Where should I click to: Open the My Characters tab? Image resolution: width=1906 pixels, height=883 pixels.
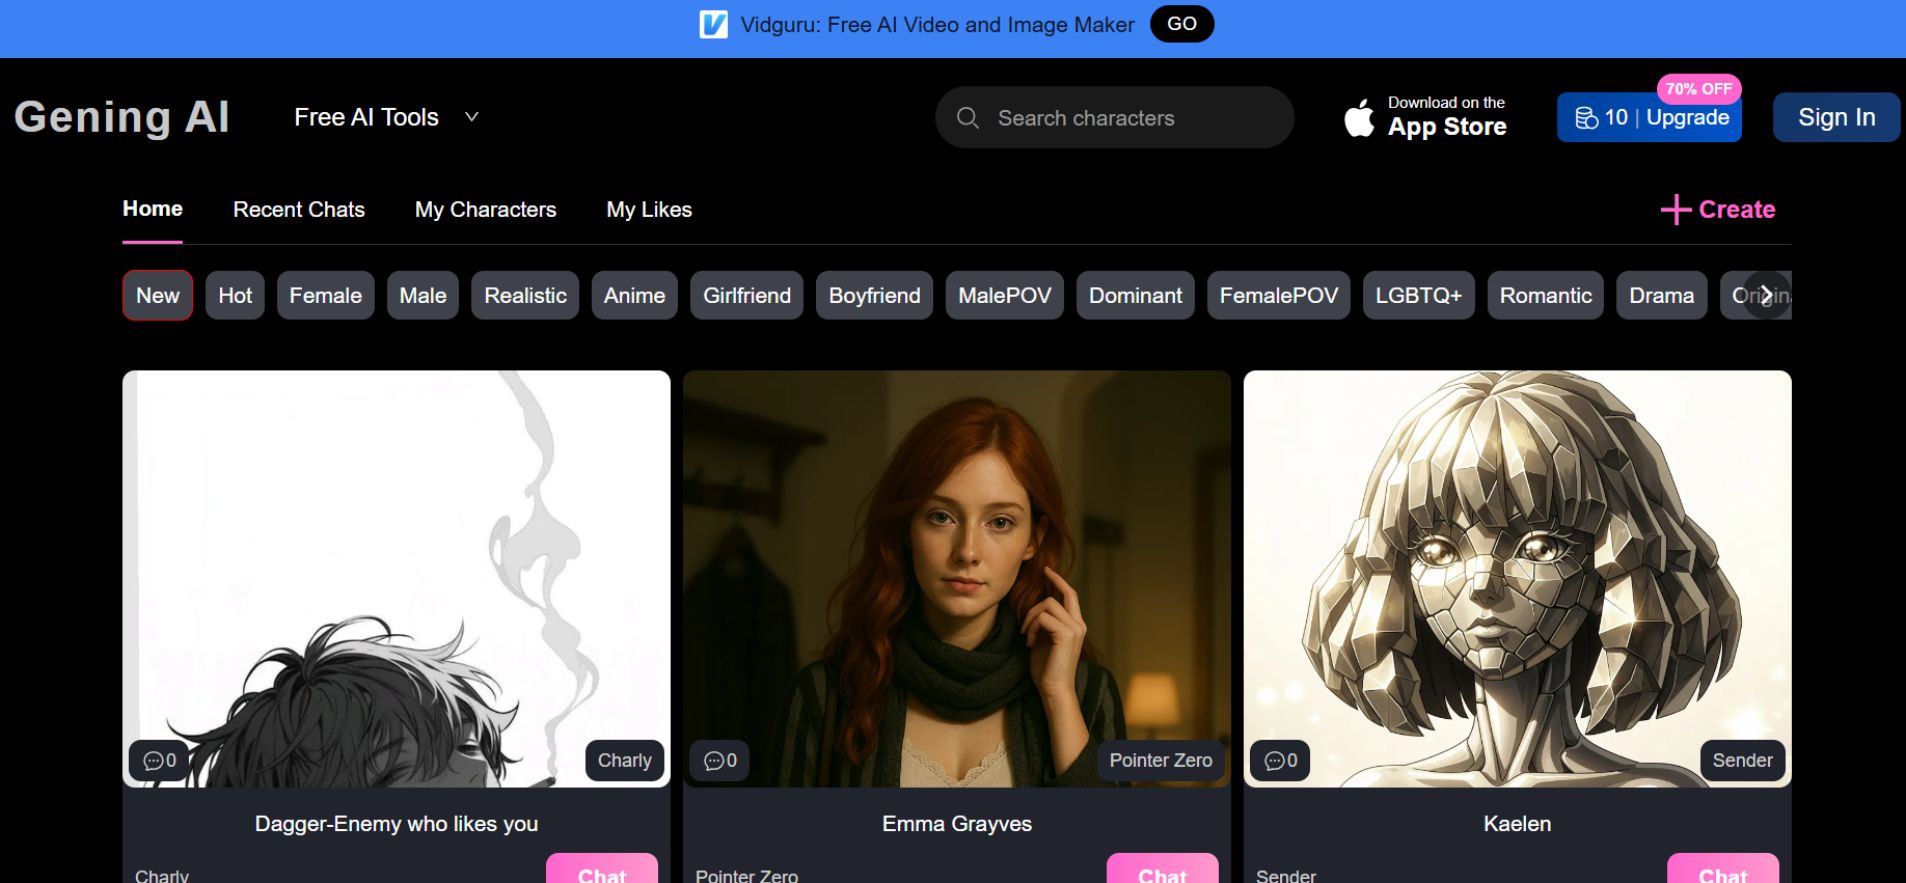[485, 210]
